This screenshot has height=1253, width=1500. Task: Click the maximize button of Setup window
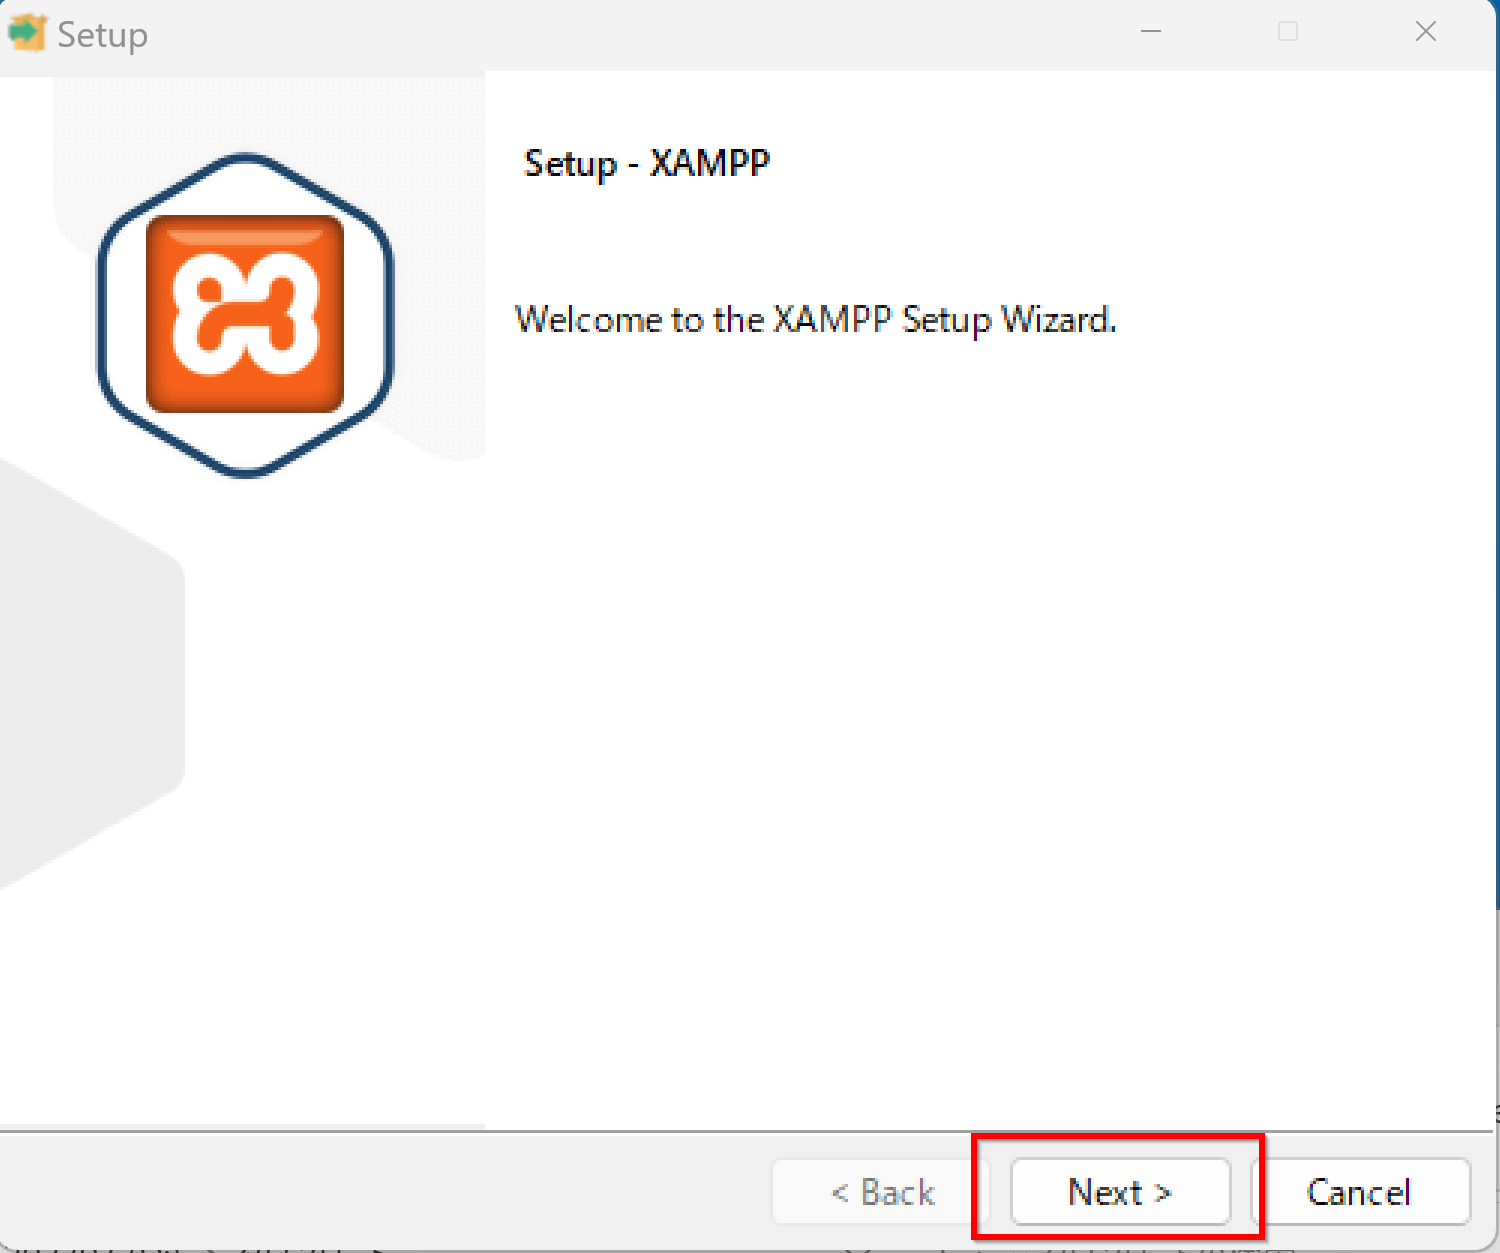coord(1288,31)
